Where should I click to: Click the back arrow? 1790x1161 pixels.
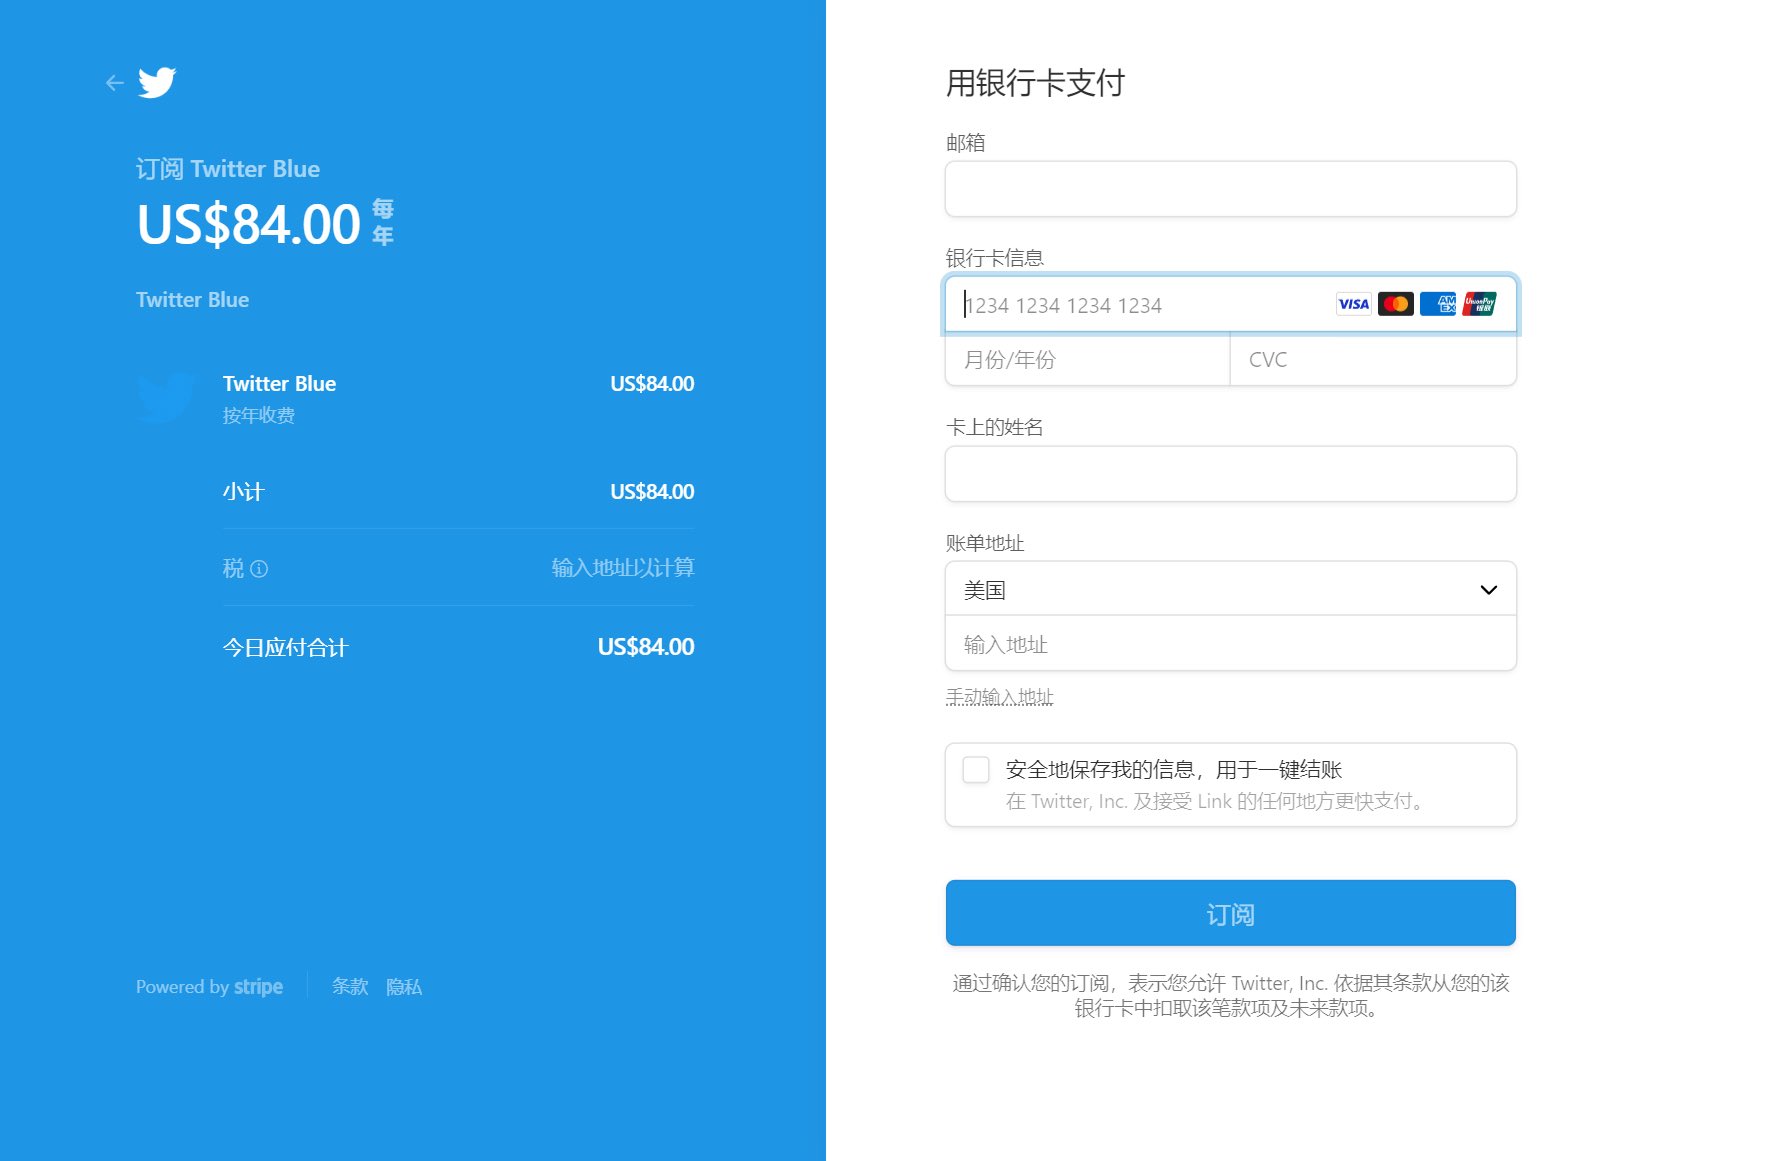click(113, 82)
